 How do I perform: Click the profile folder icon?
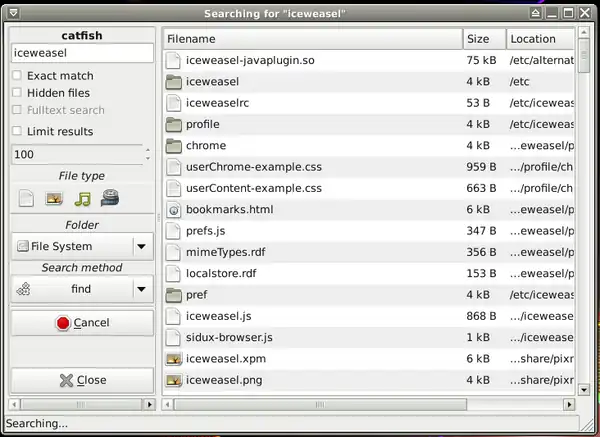click(x=174, y=125)
